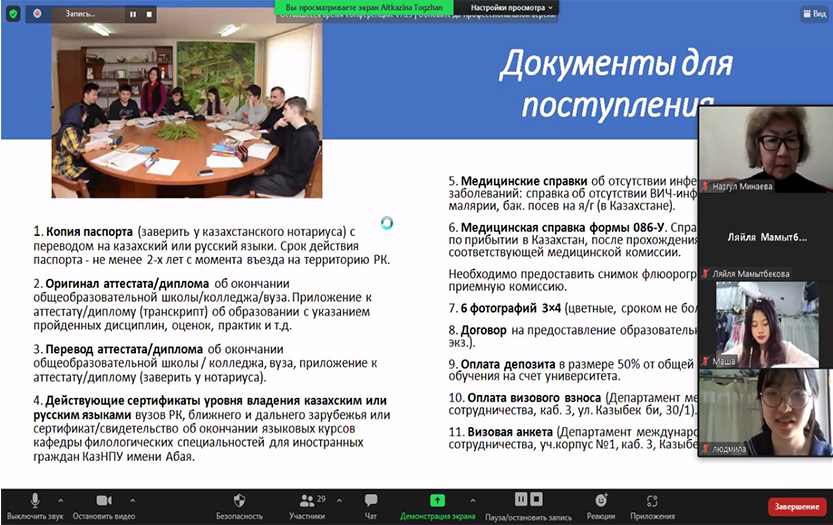Click the green Демонстрация экрана share button
The width and height of the screenshot is (833, 525).
437,503
